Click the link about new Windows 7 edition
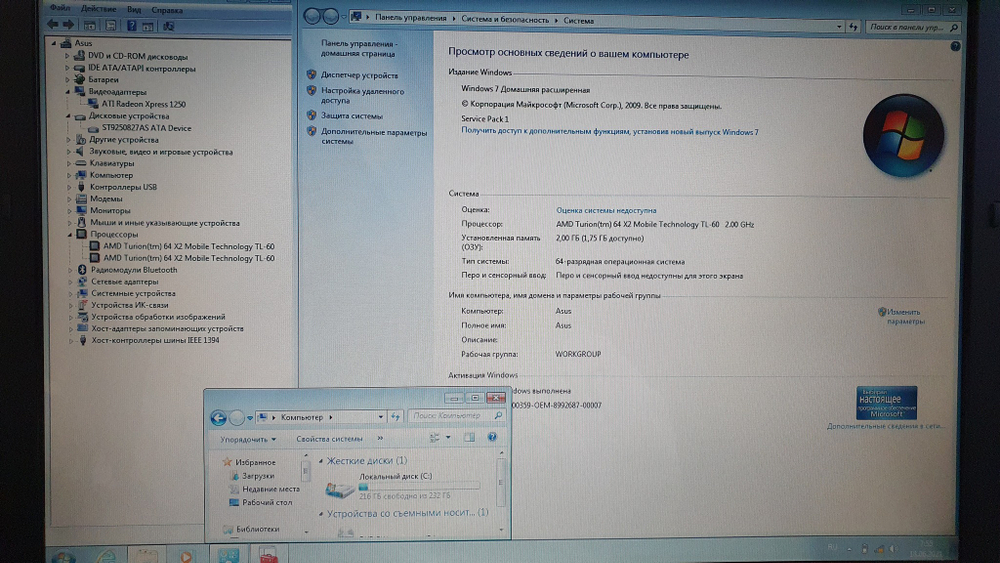The image size is (1000, 563). point(610,131)
